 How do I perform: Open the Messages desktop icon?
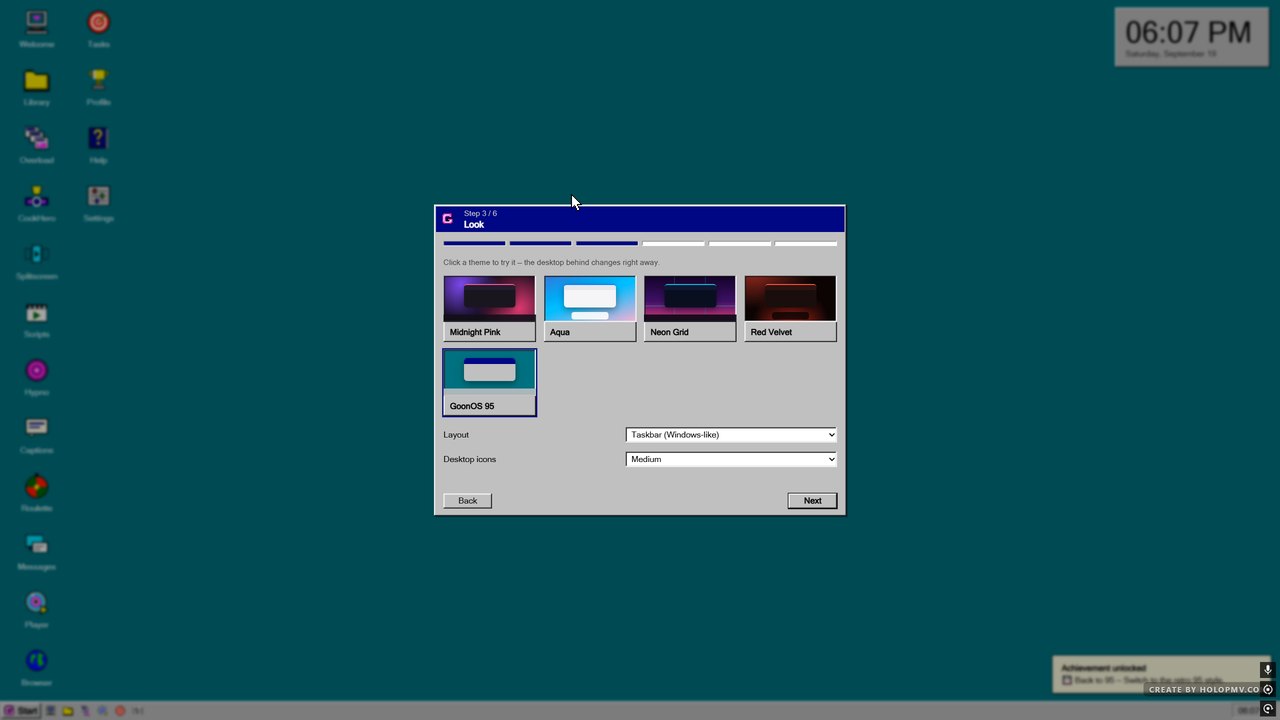point(36,551)
